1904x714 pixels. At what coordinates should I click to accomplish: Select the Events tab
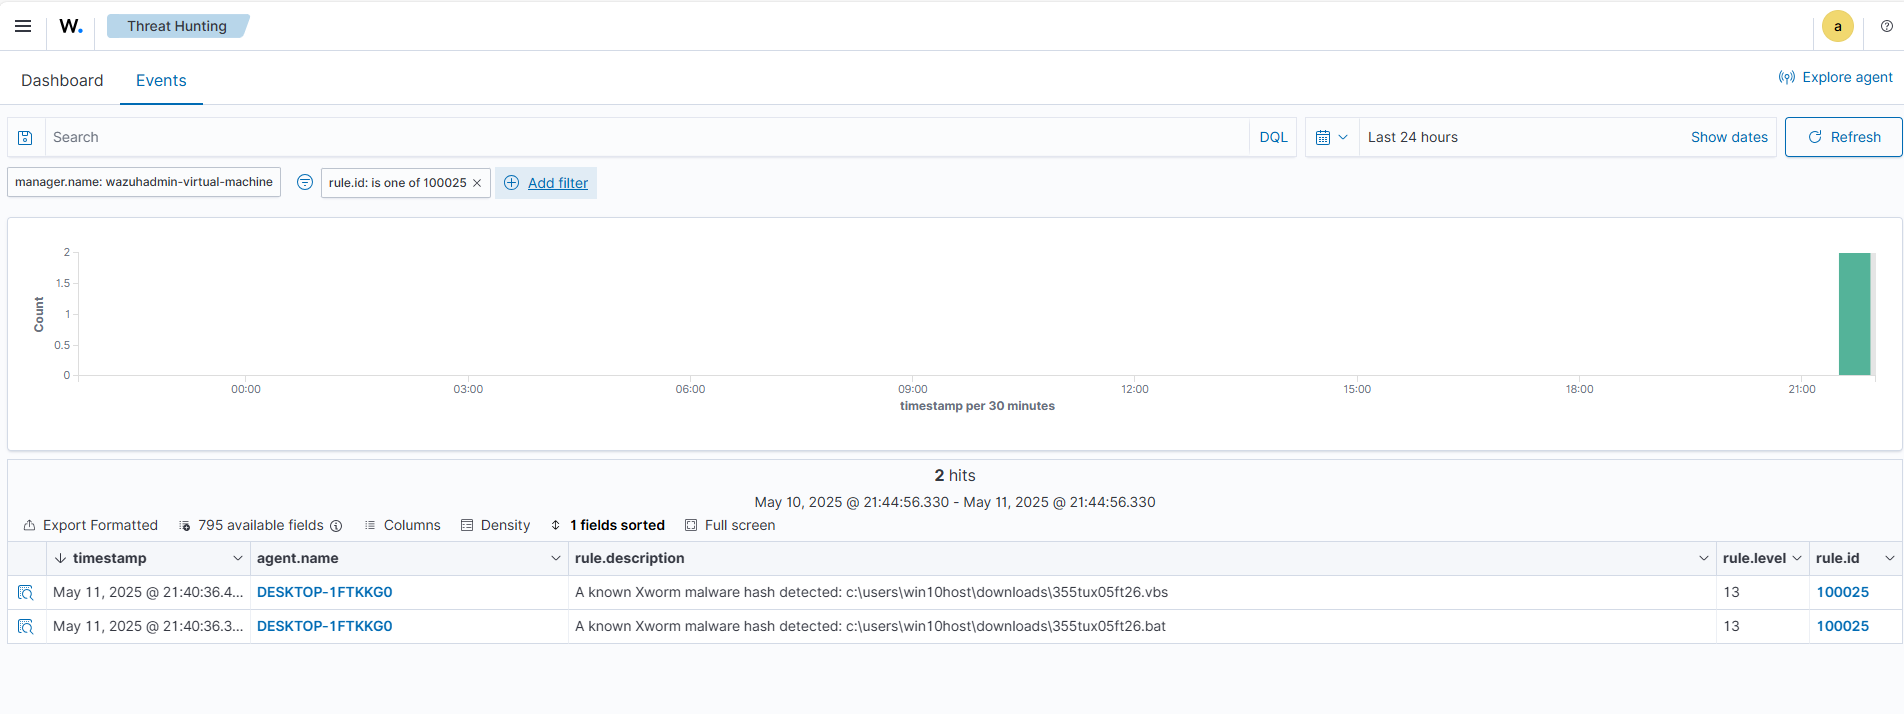(161, 81)
